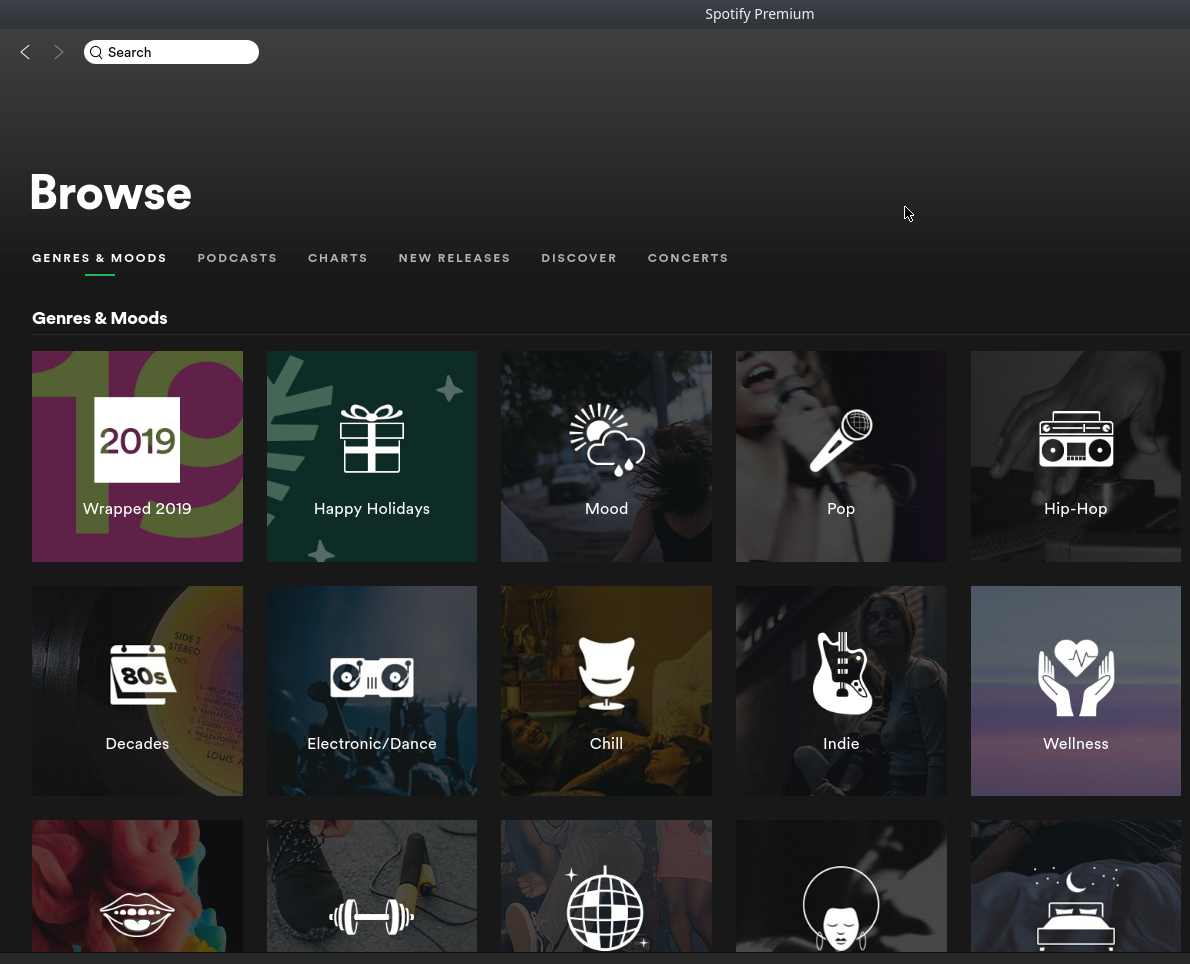
Task: Click the Browse page title
Action: tap(111, 193)
